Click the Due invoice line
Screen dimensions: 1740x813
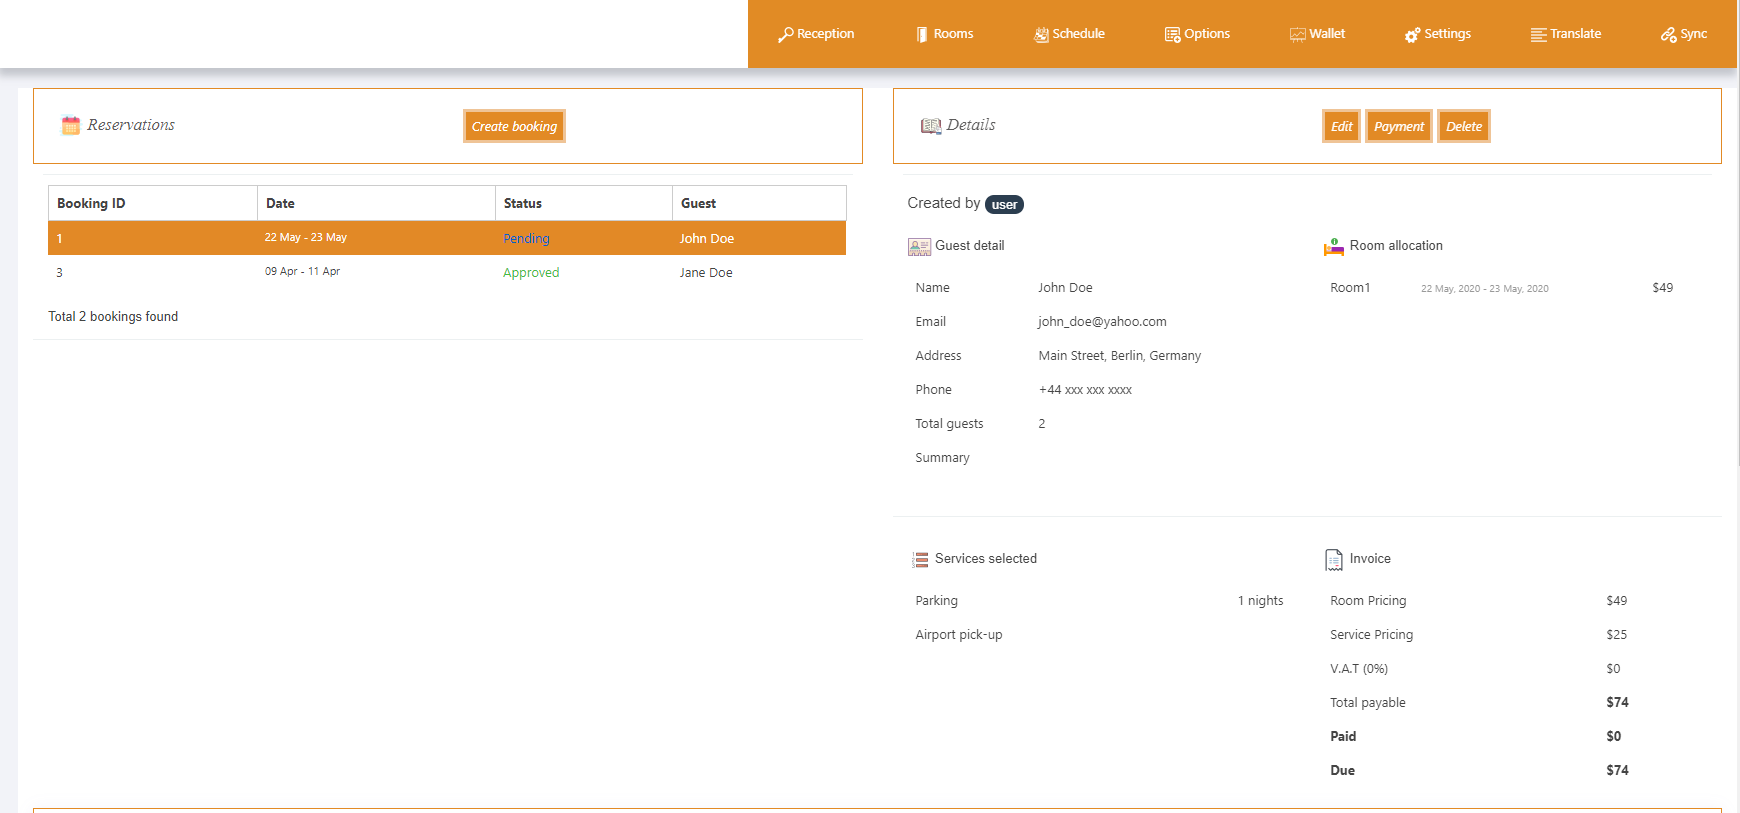[x=1343, y=771]
